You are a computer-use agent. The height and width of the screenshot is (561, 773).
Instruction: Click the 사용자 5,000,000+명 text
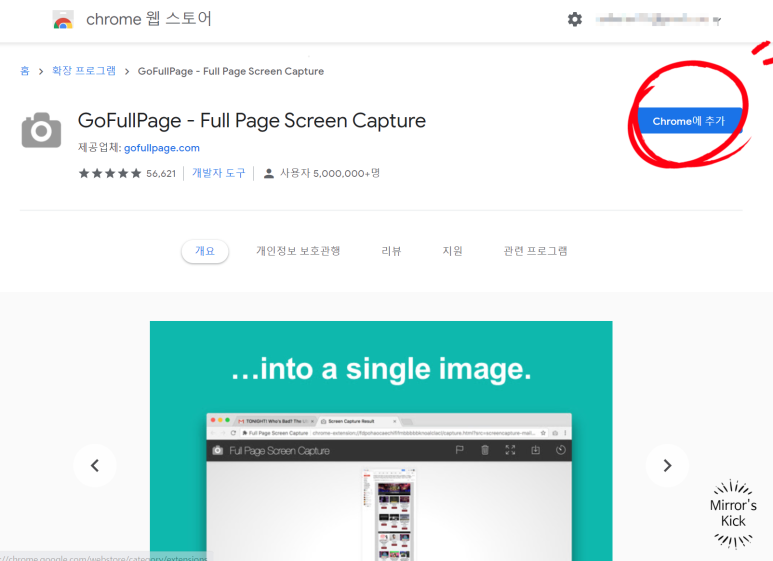point(330,173)
